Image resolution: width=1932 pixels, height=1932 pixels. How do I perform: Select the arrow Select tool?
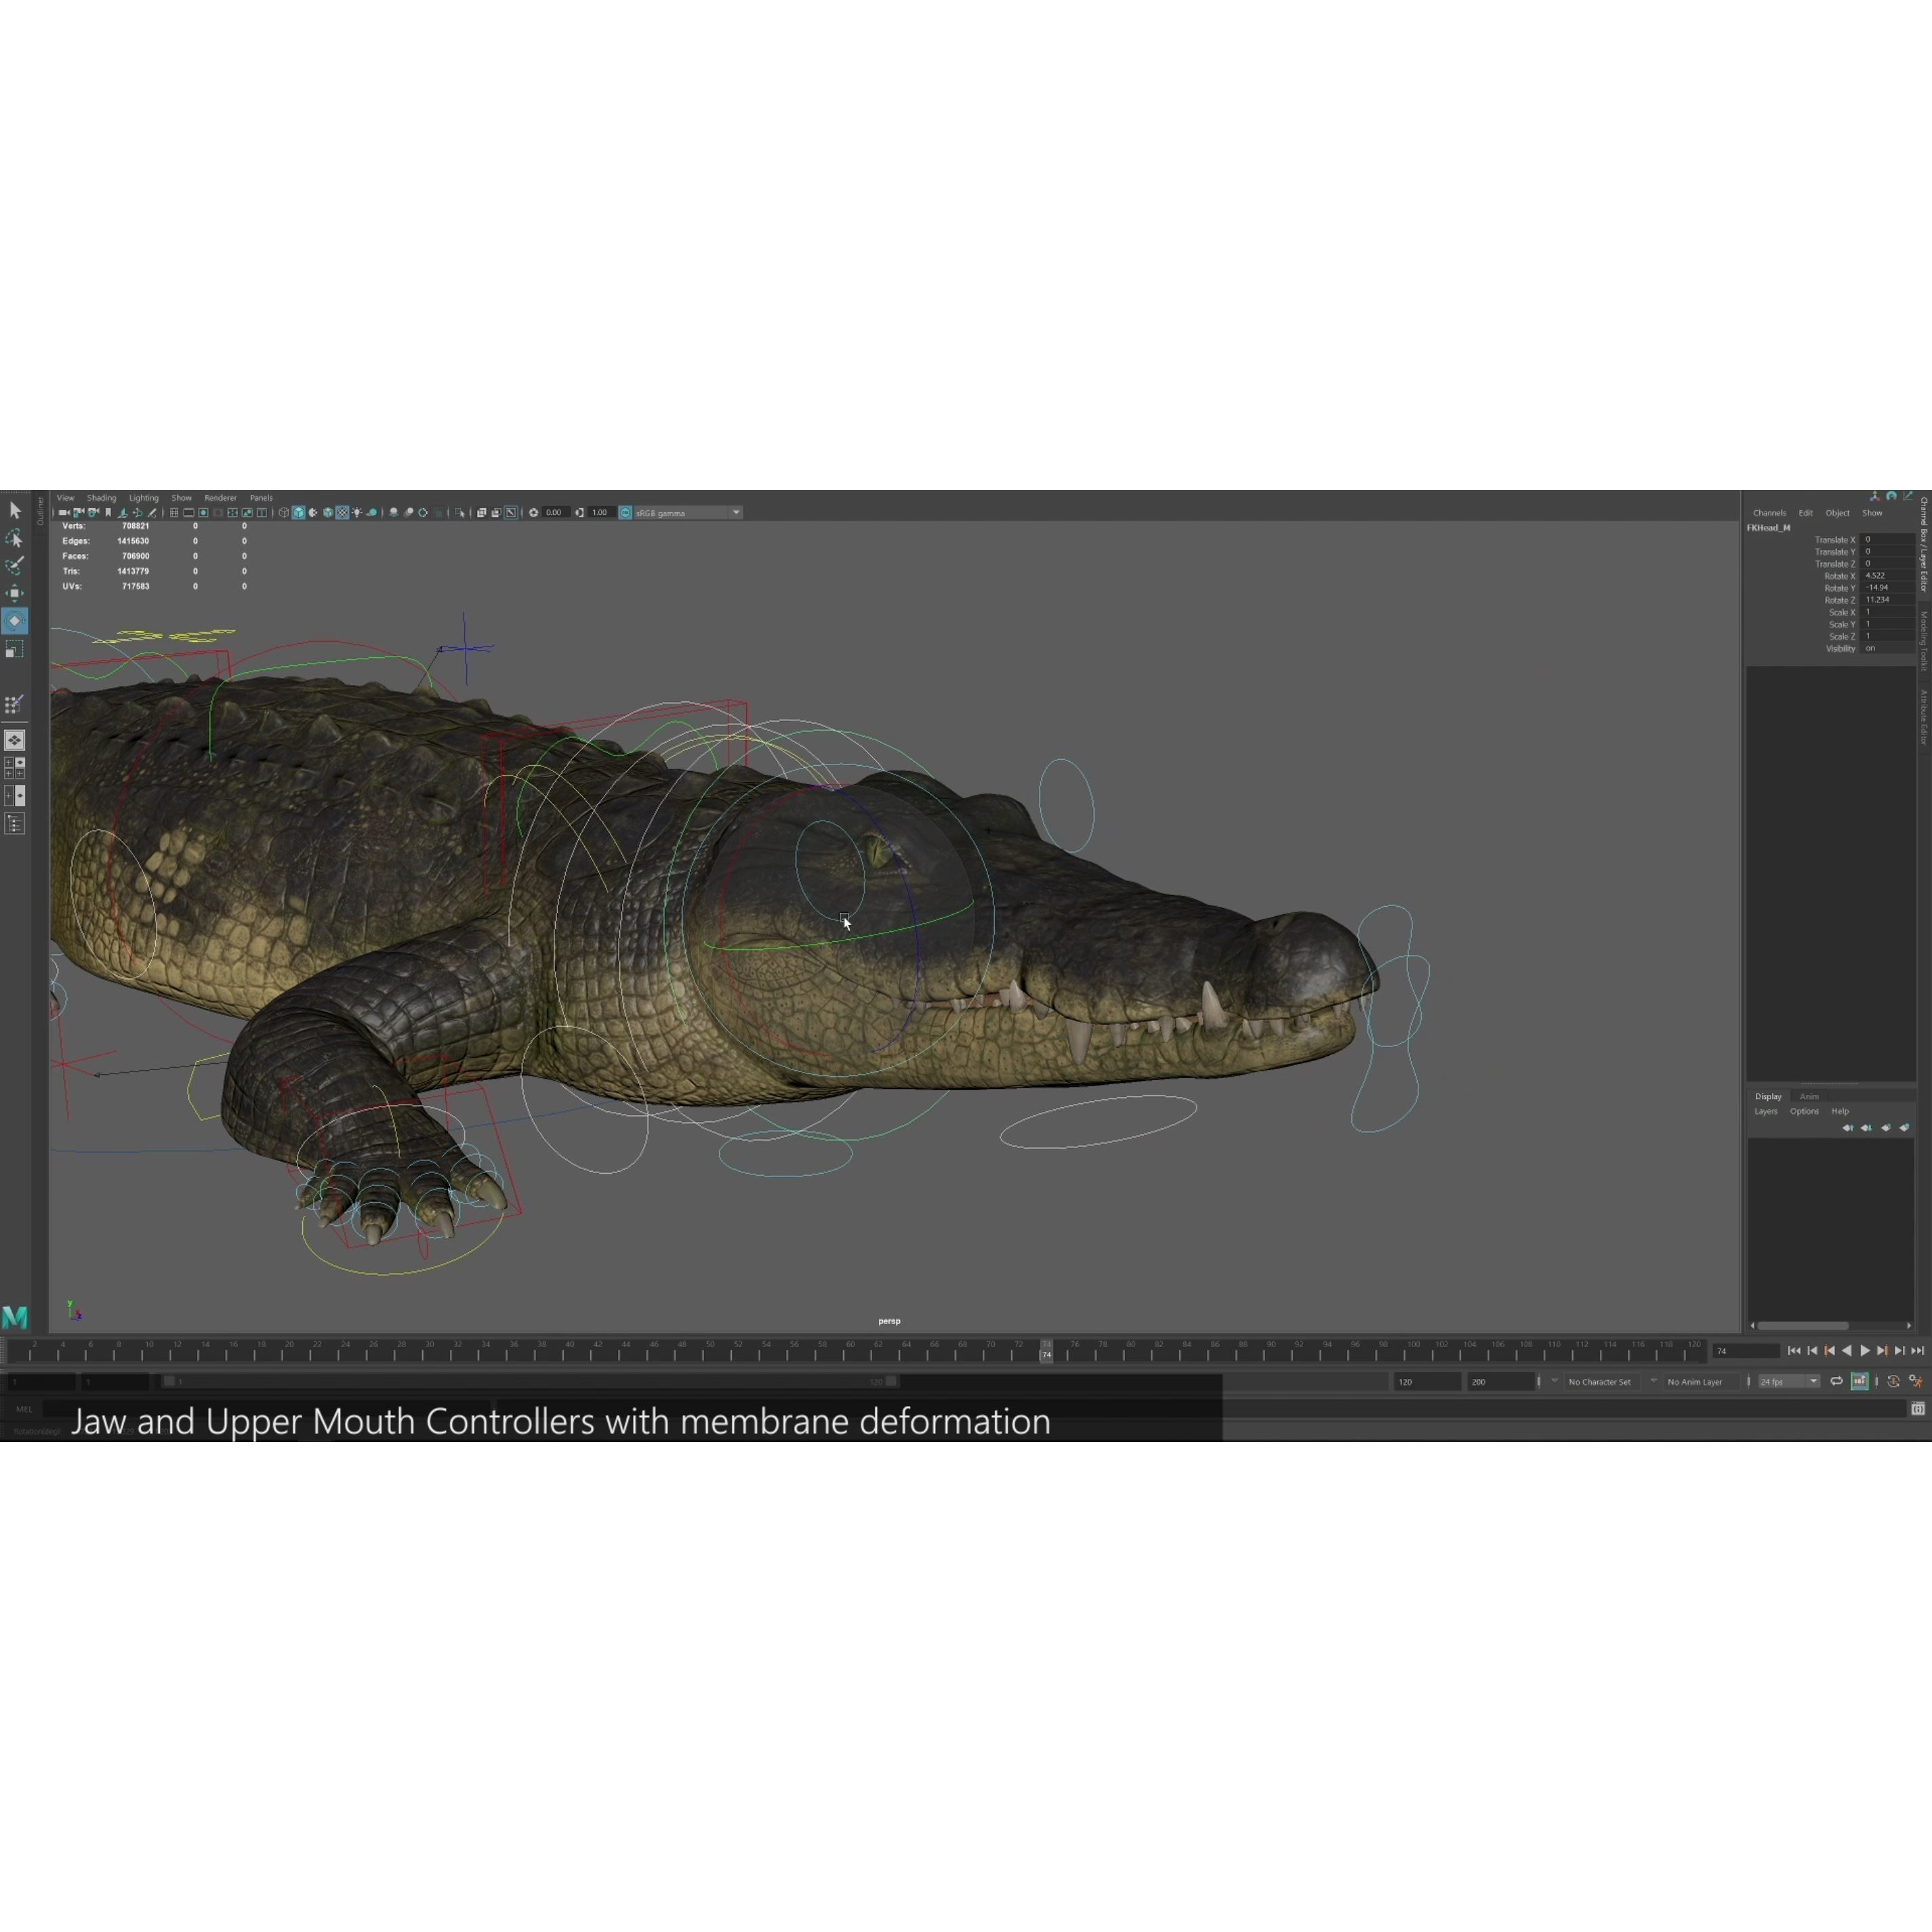tap(14, 510)
